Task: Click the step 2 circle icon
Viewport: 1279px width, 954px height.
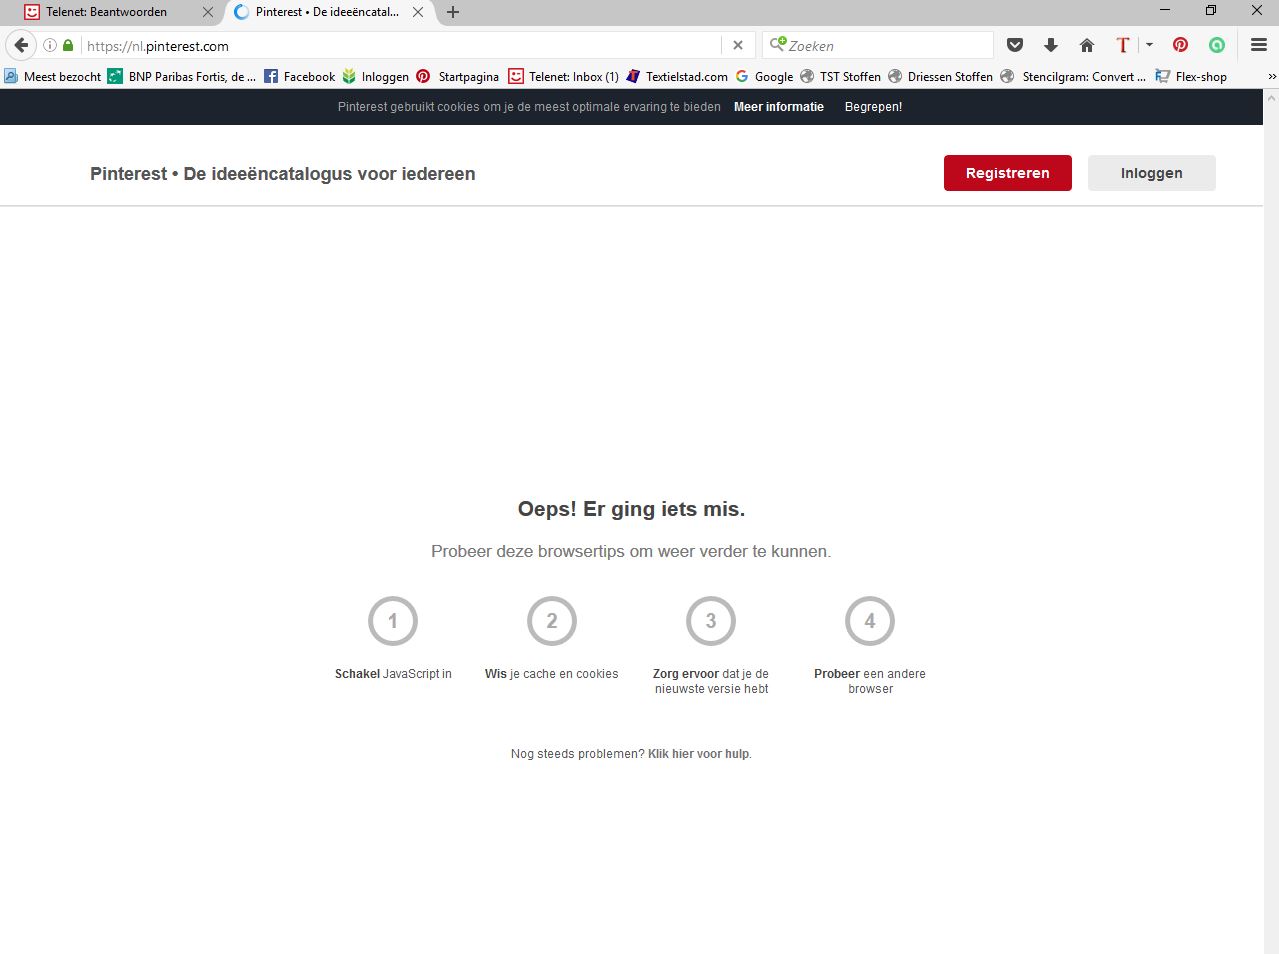Action: [552, 621]
